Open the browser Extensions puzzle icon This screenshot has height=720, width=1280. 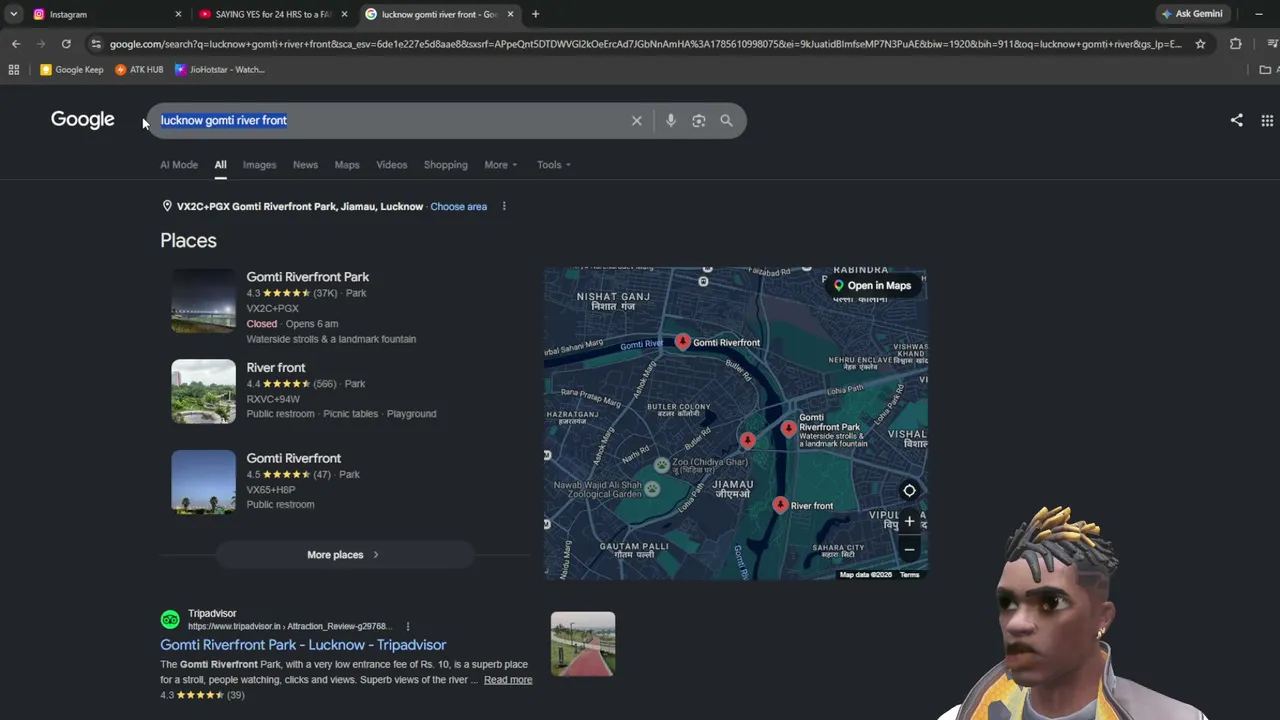click(x=1236, y=44)
